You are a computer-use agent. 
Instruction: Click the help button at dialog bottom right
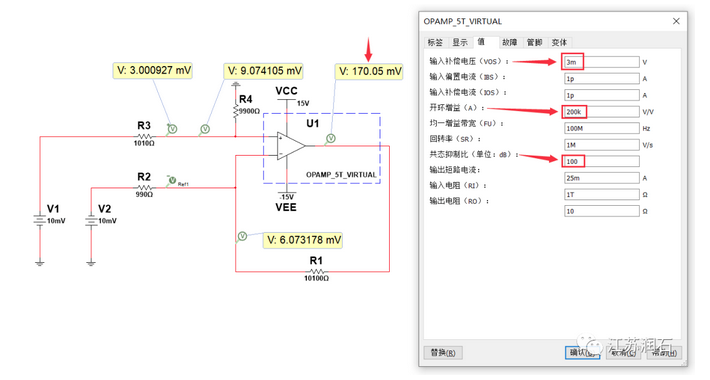coord(664,353)
